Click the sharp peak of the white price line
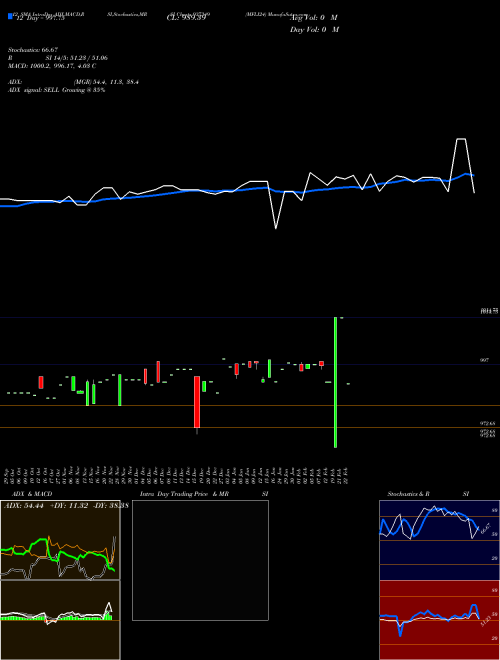 coord(461,139)
